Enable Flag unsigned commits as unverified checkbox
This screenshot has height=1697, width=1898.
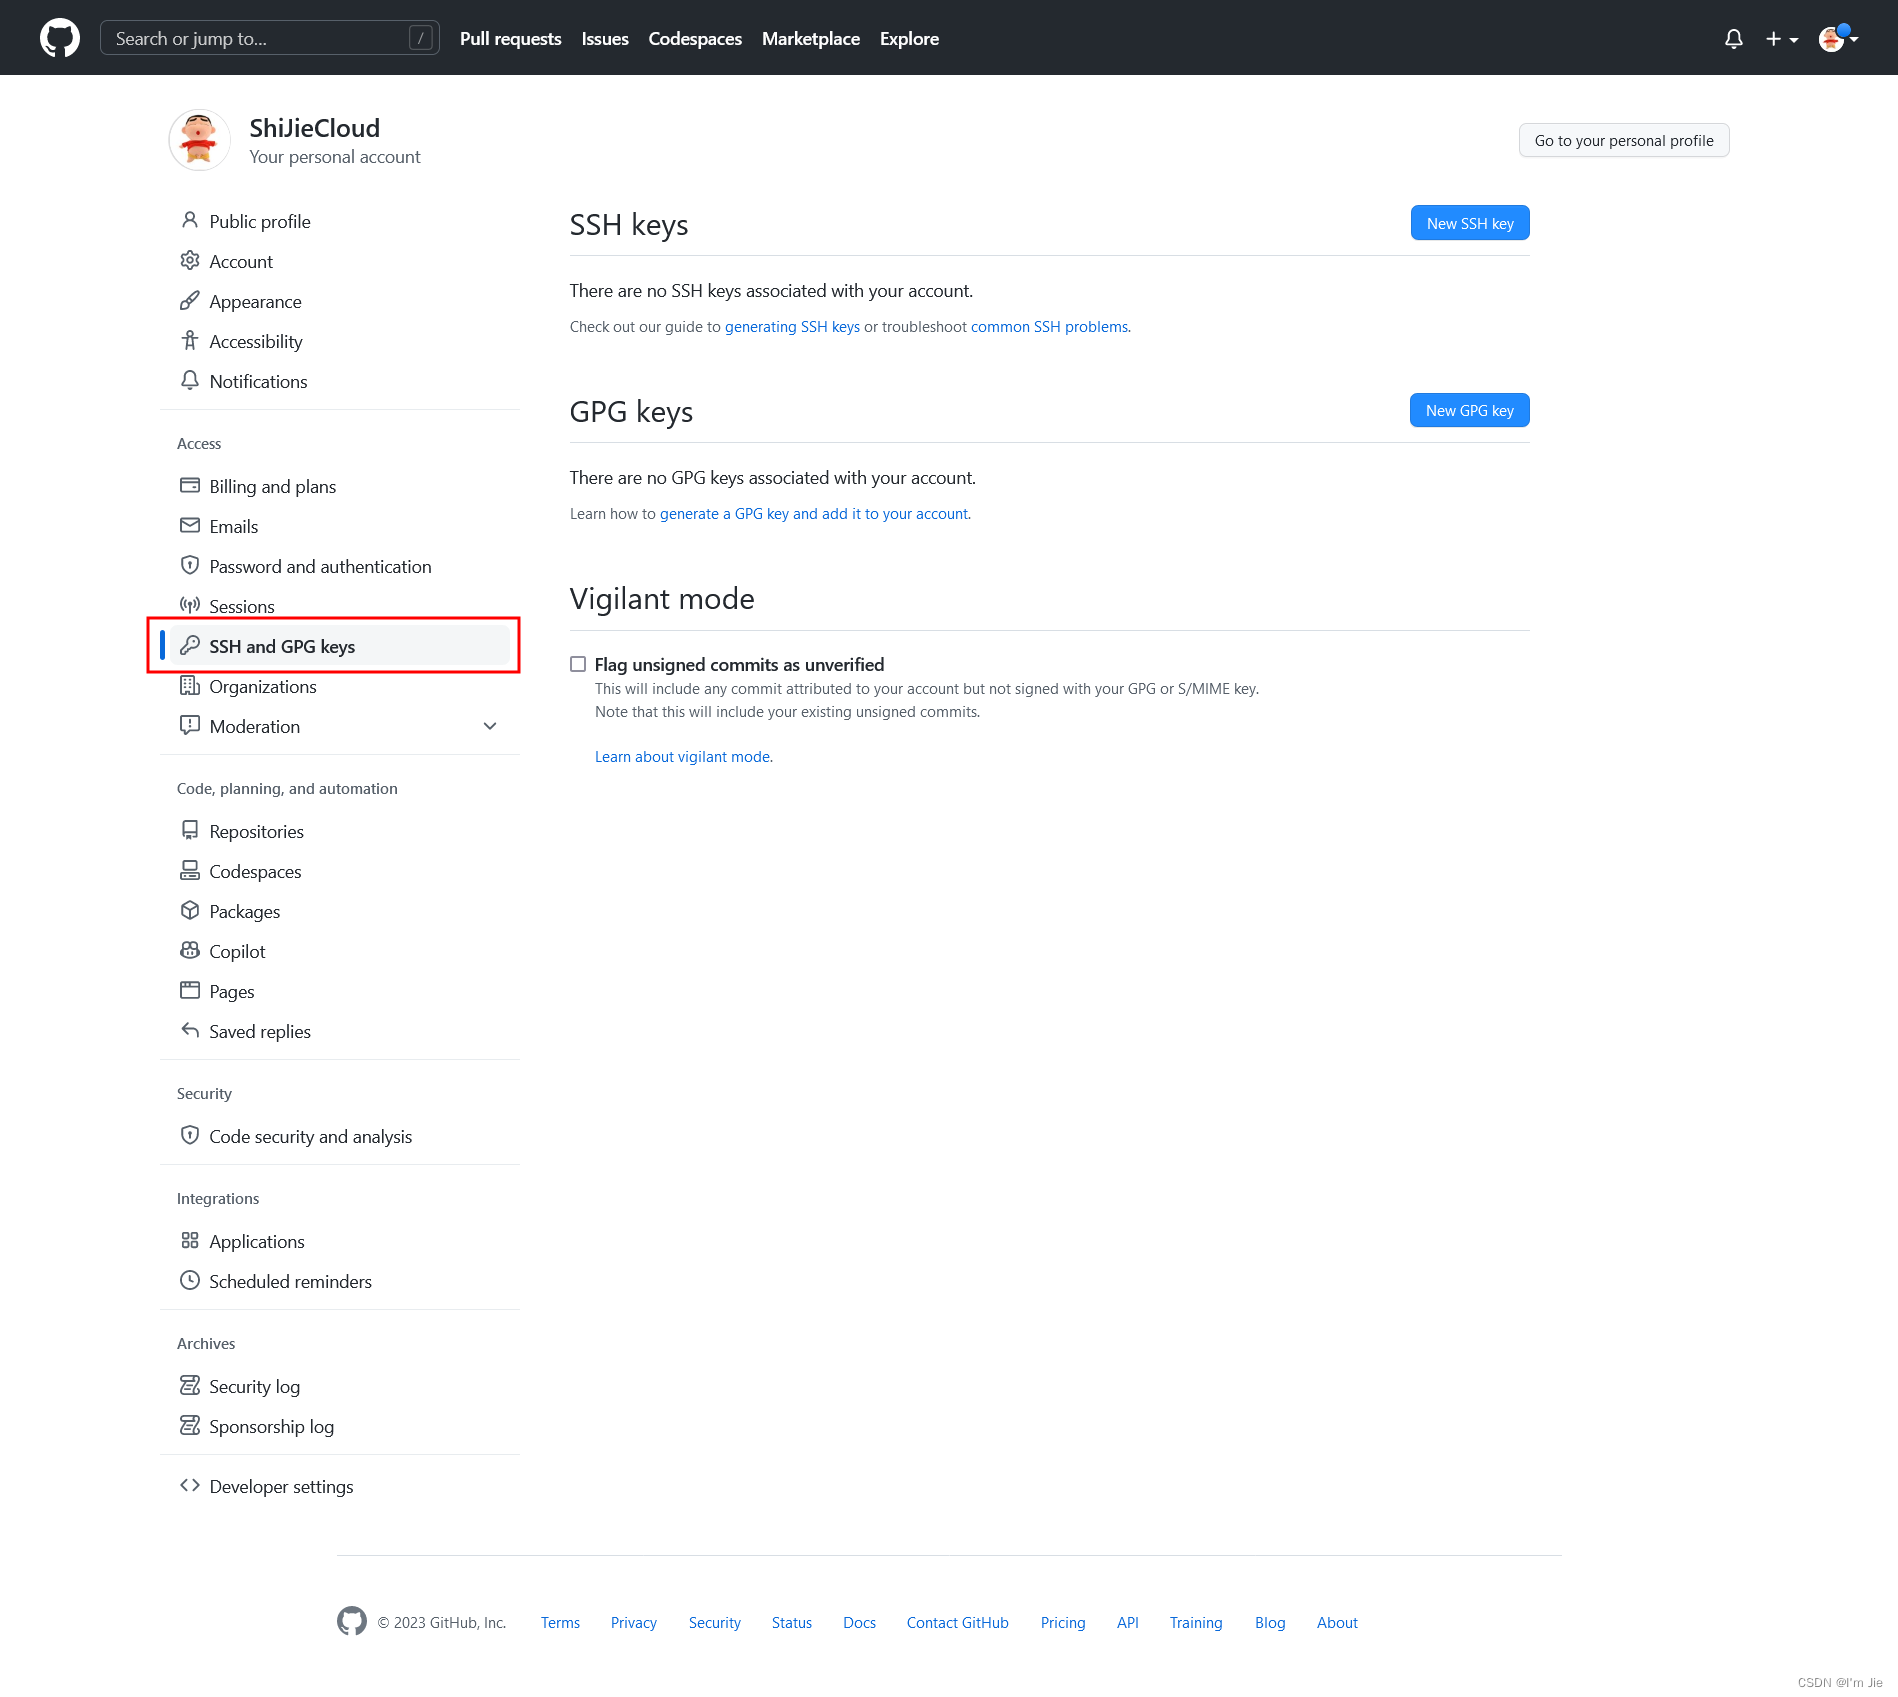(x=578, y=664)
